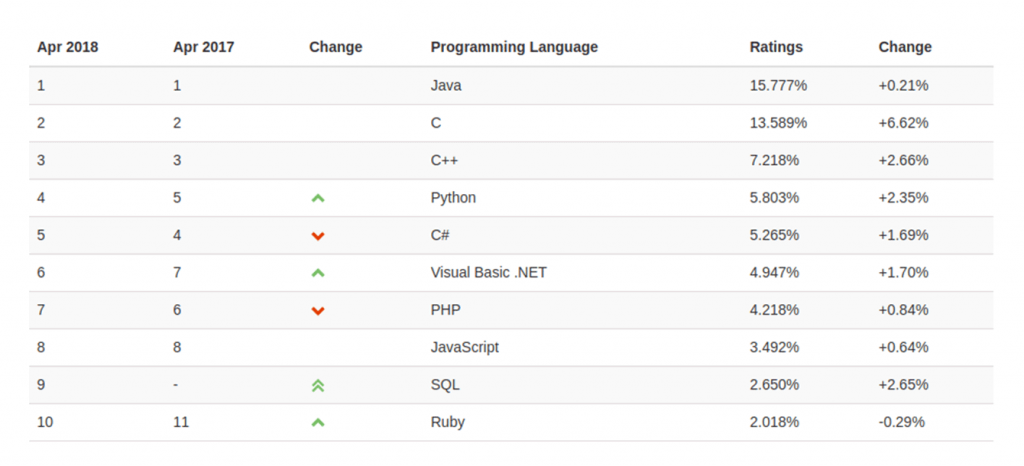Click the red down arrow in C# row
Screen dimensions: 1024x466
[x=317, y=236]
